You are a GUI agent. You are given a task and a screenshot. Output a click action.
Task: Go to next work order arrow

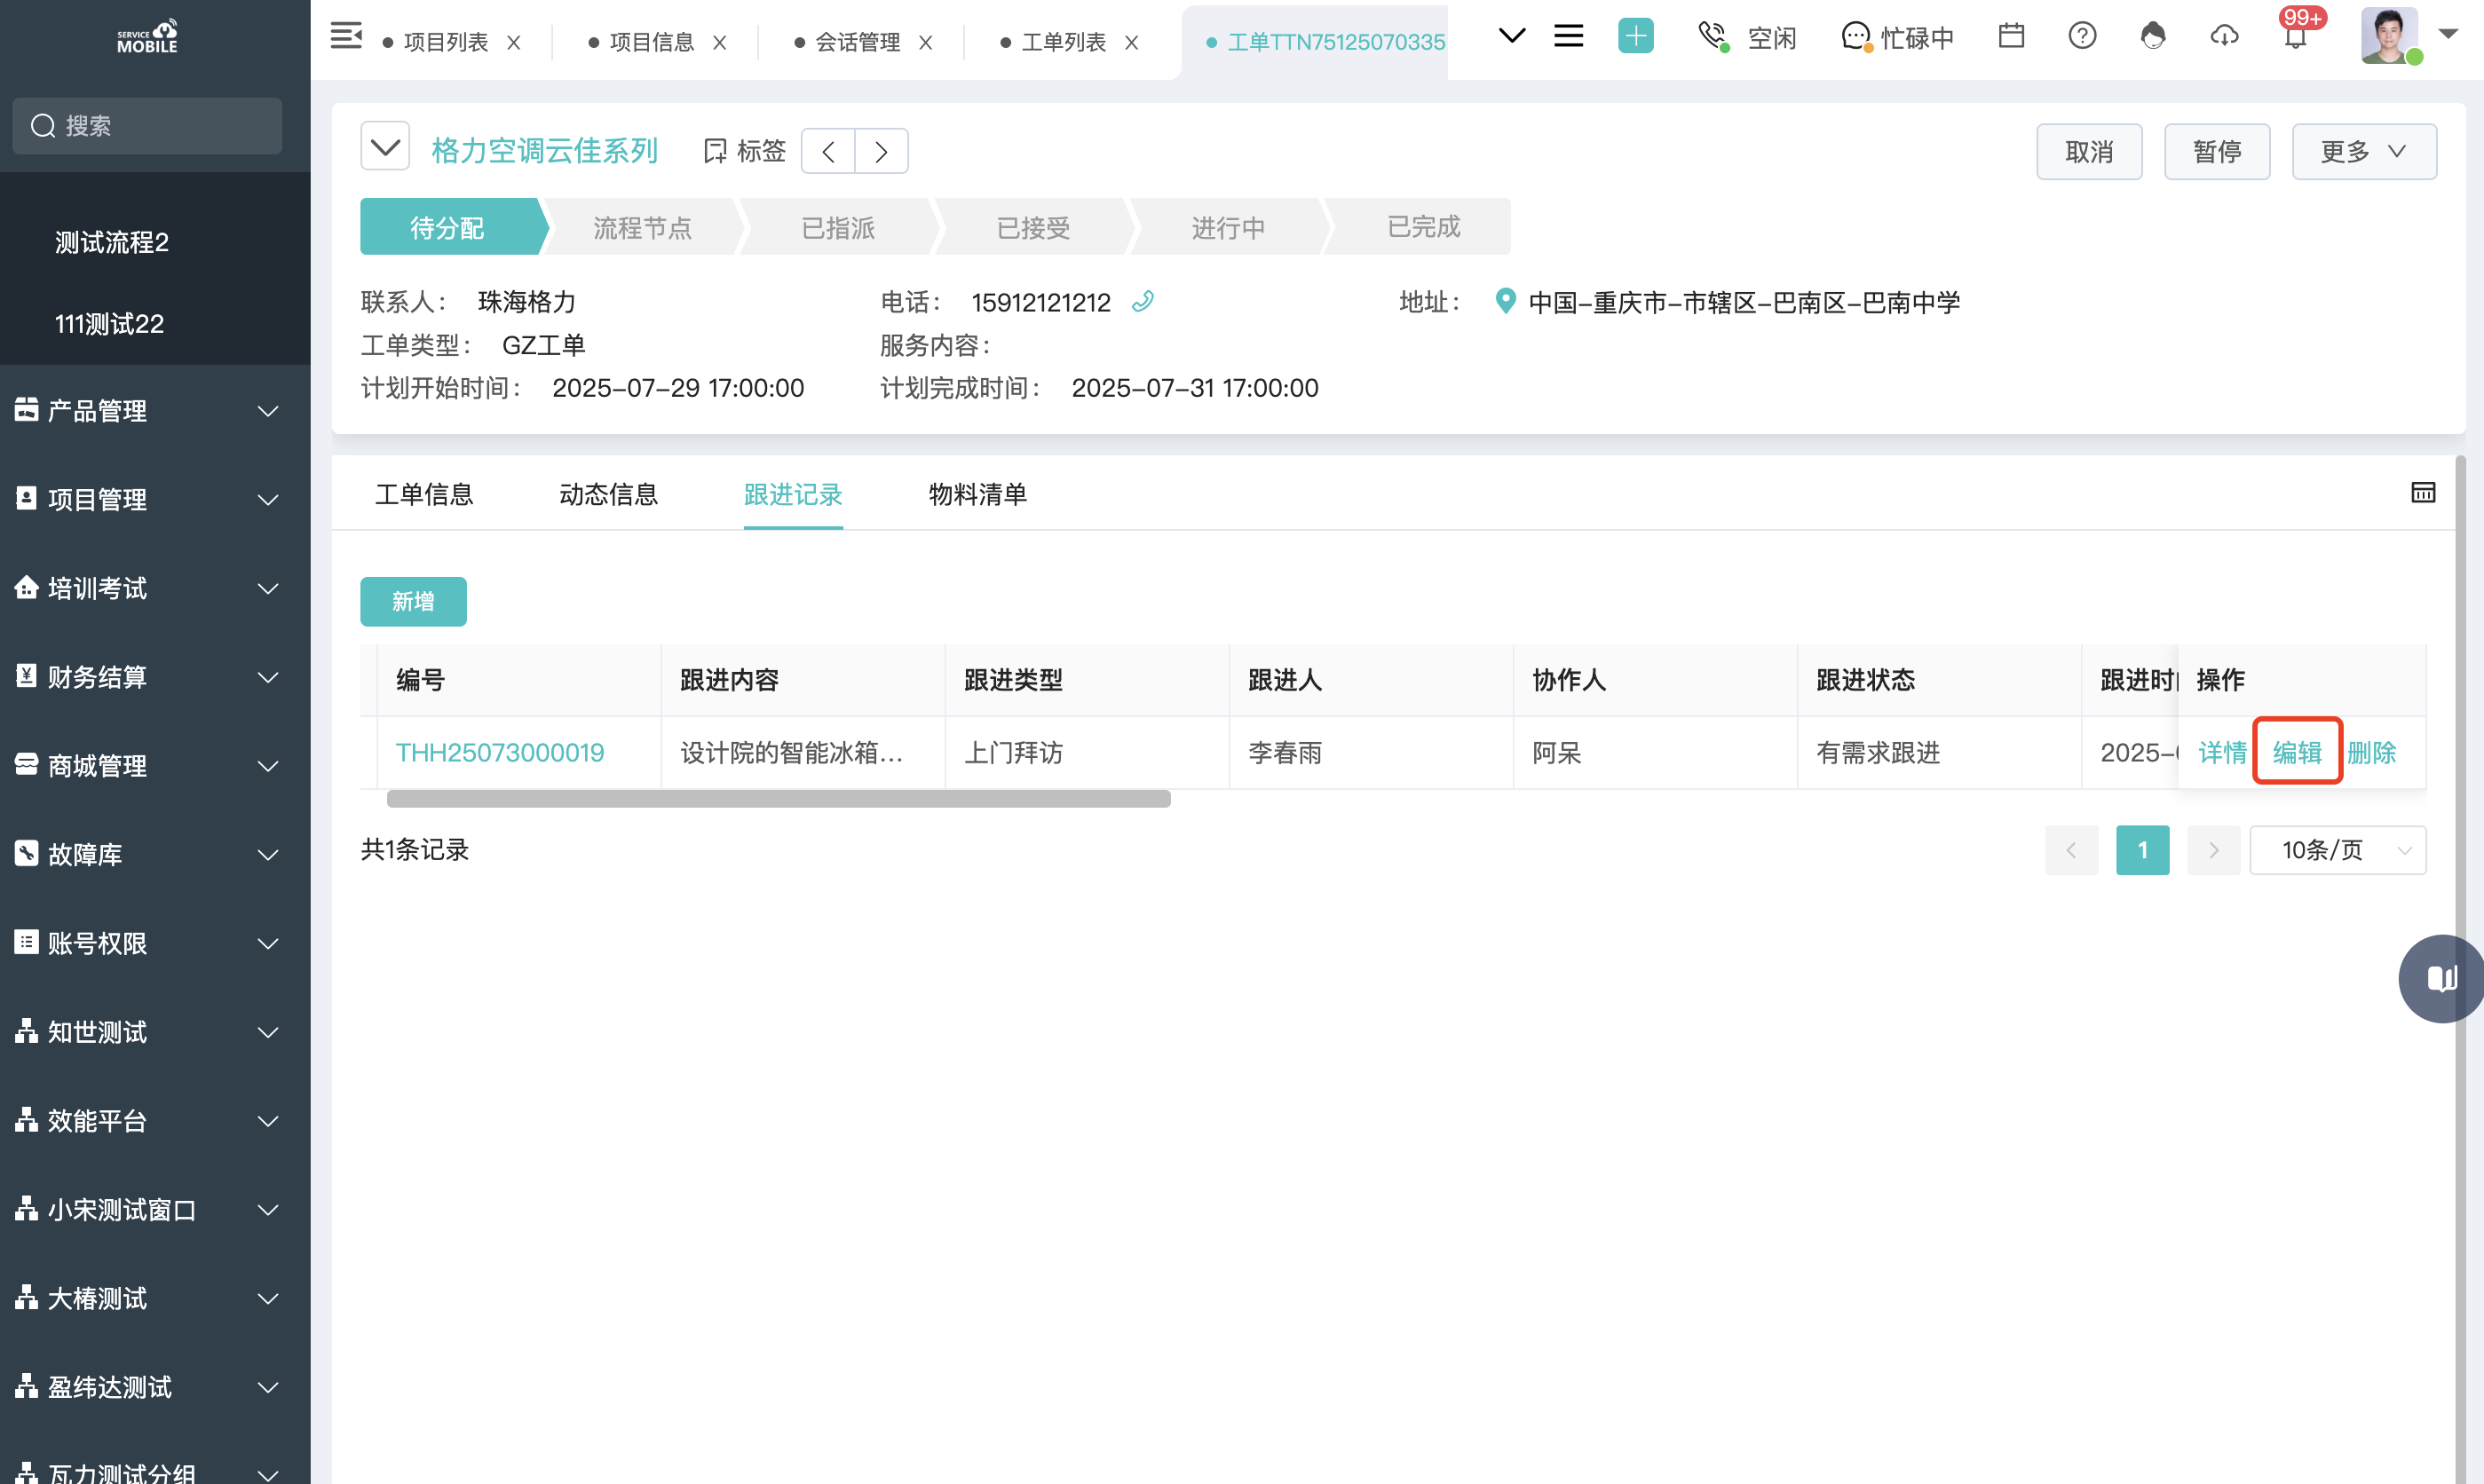(x=881, y=151)
